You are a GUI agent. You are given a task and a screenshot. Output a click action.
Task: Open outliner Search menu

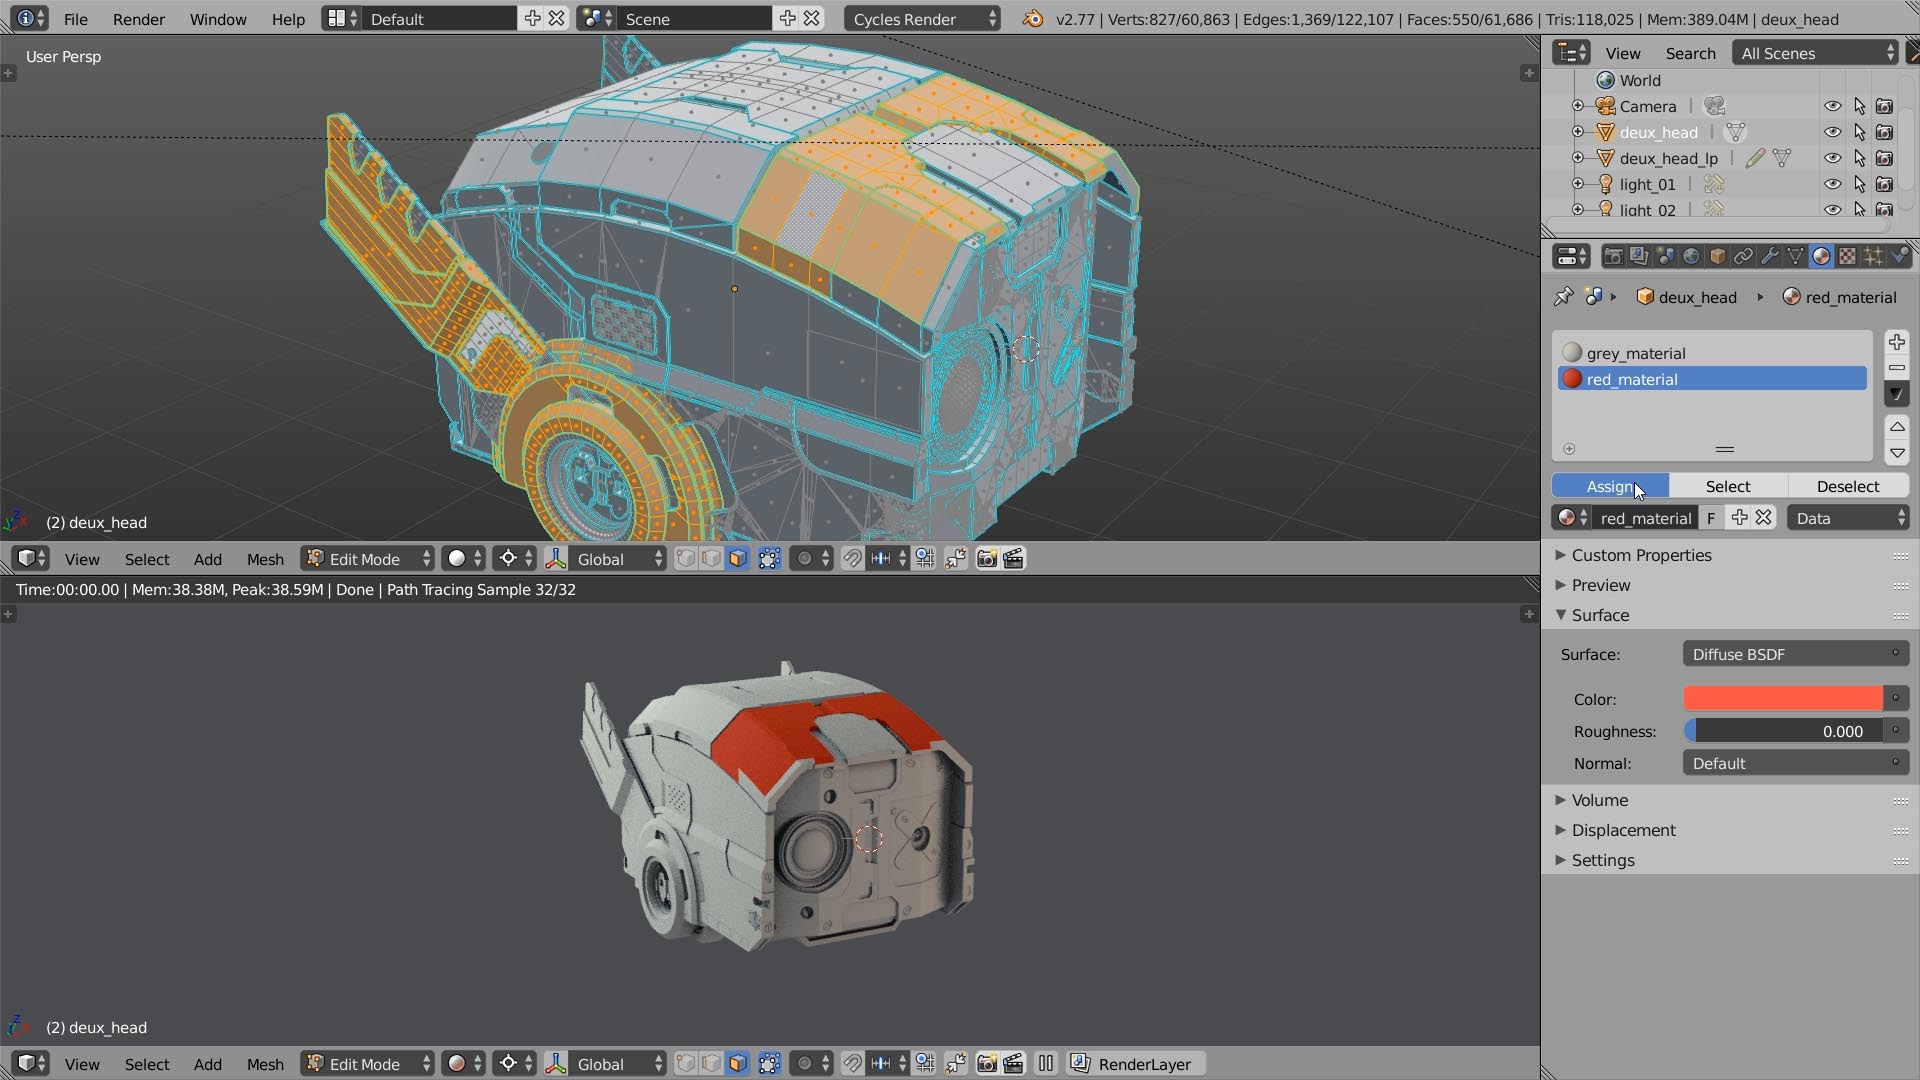pyautogui.click(x=1690, y=53)
